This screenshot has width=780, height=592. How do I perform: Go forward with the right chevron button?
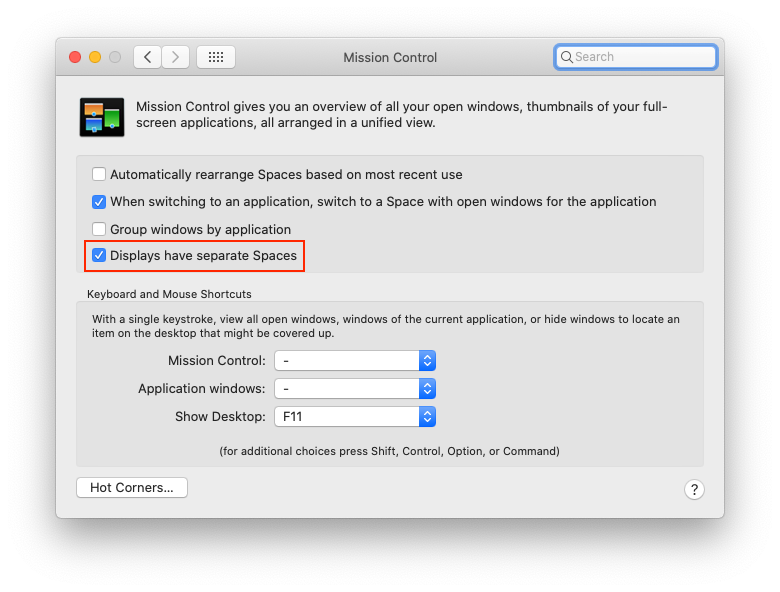(175, 57)
